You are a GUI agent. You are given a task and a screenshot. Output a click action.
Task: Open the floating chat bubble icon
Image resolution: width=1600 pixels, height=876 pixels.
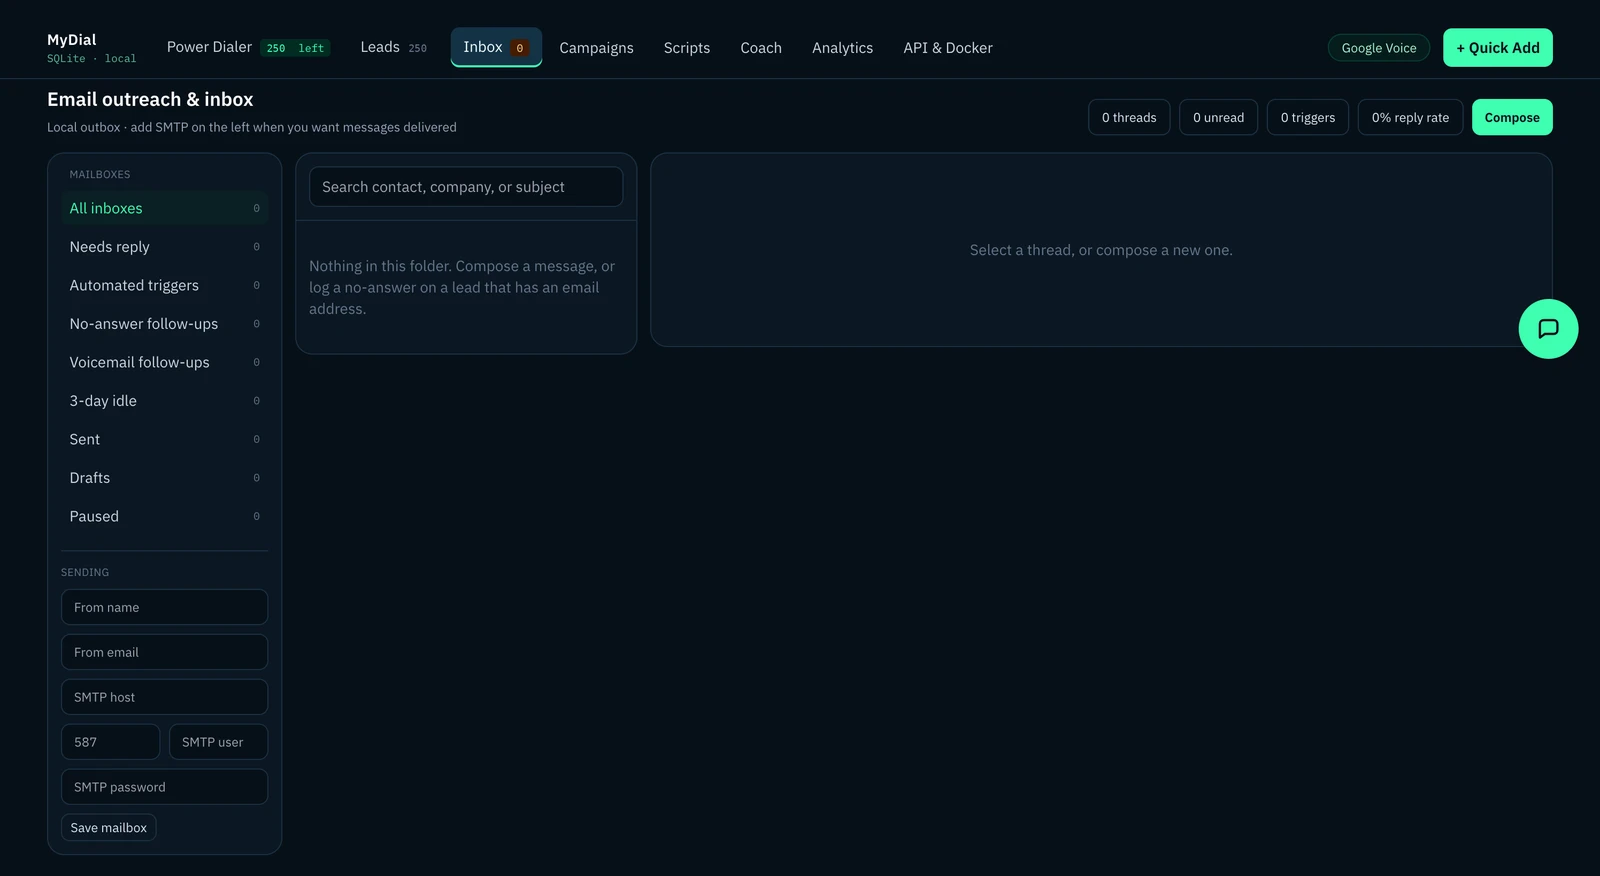(1548, 329)
